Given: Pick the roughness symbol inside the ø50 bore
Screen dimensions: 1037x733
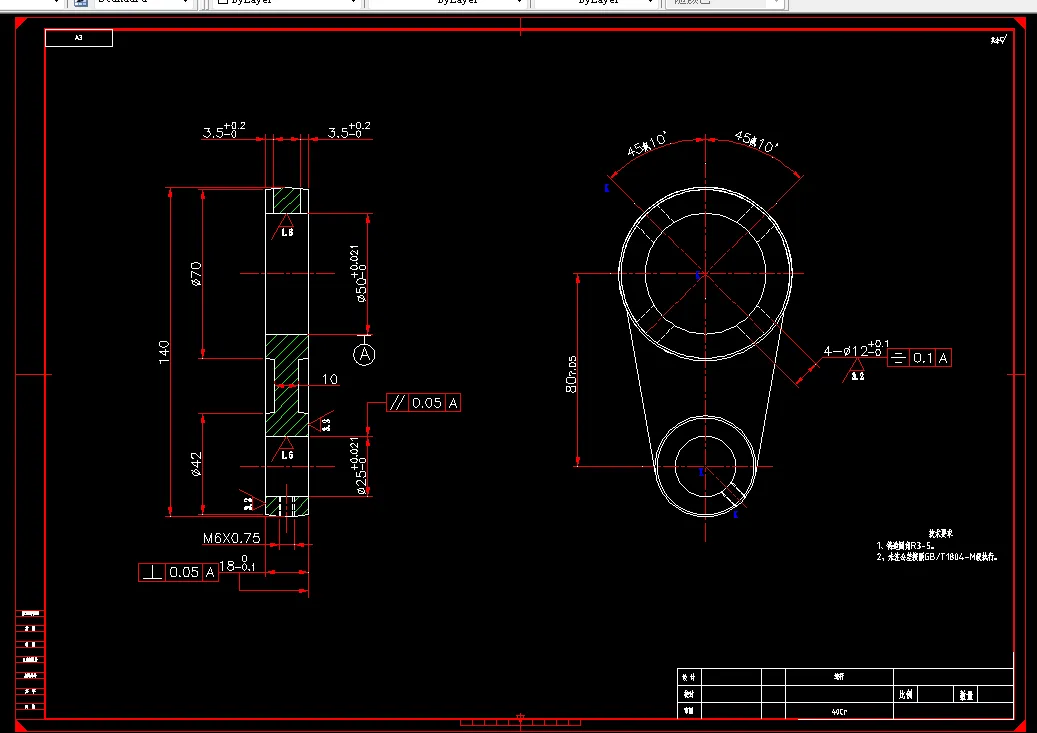Looking at the screenshot, I should coord(284,226).
